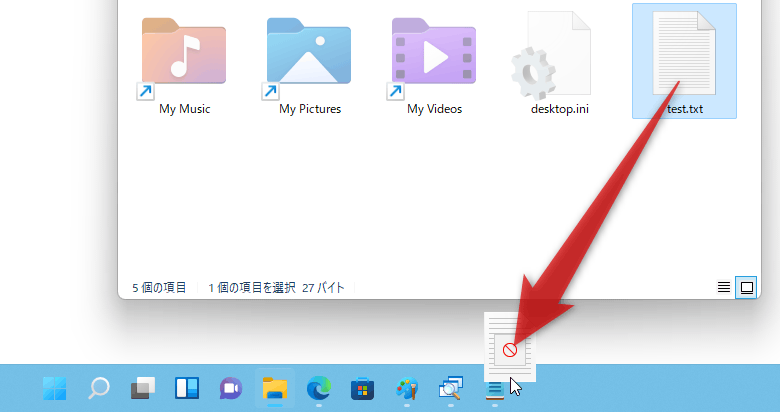Switch to details list view
The width and height of the screenshot is (780, 412).
pyautogui.click(x=724, y=287)
